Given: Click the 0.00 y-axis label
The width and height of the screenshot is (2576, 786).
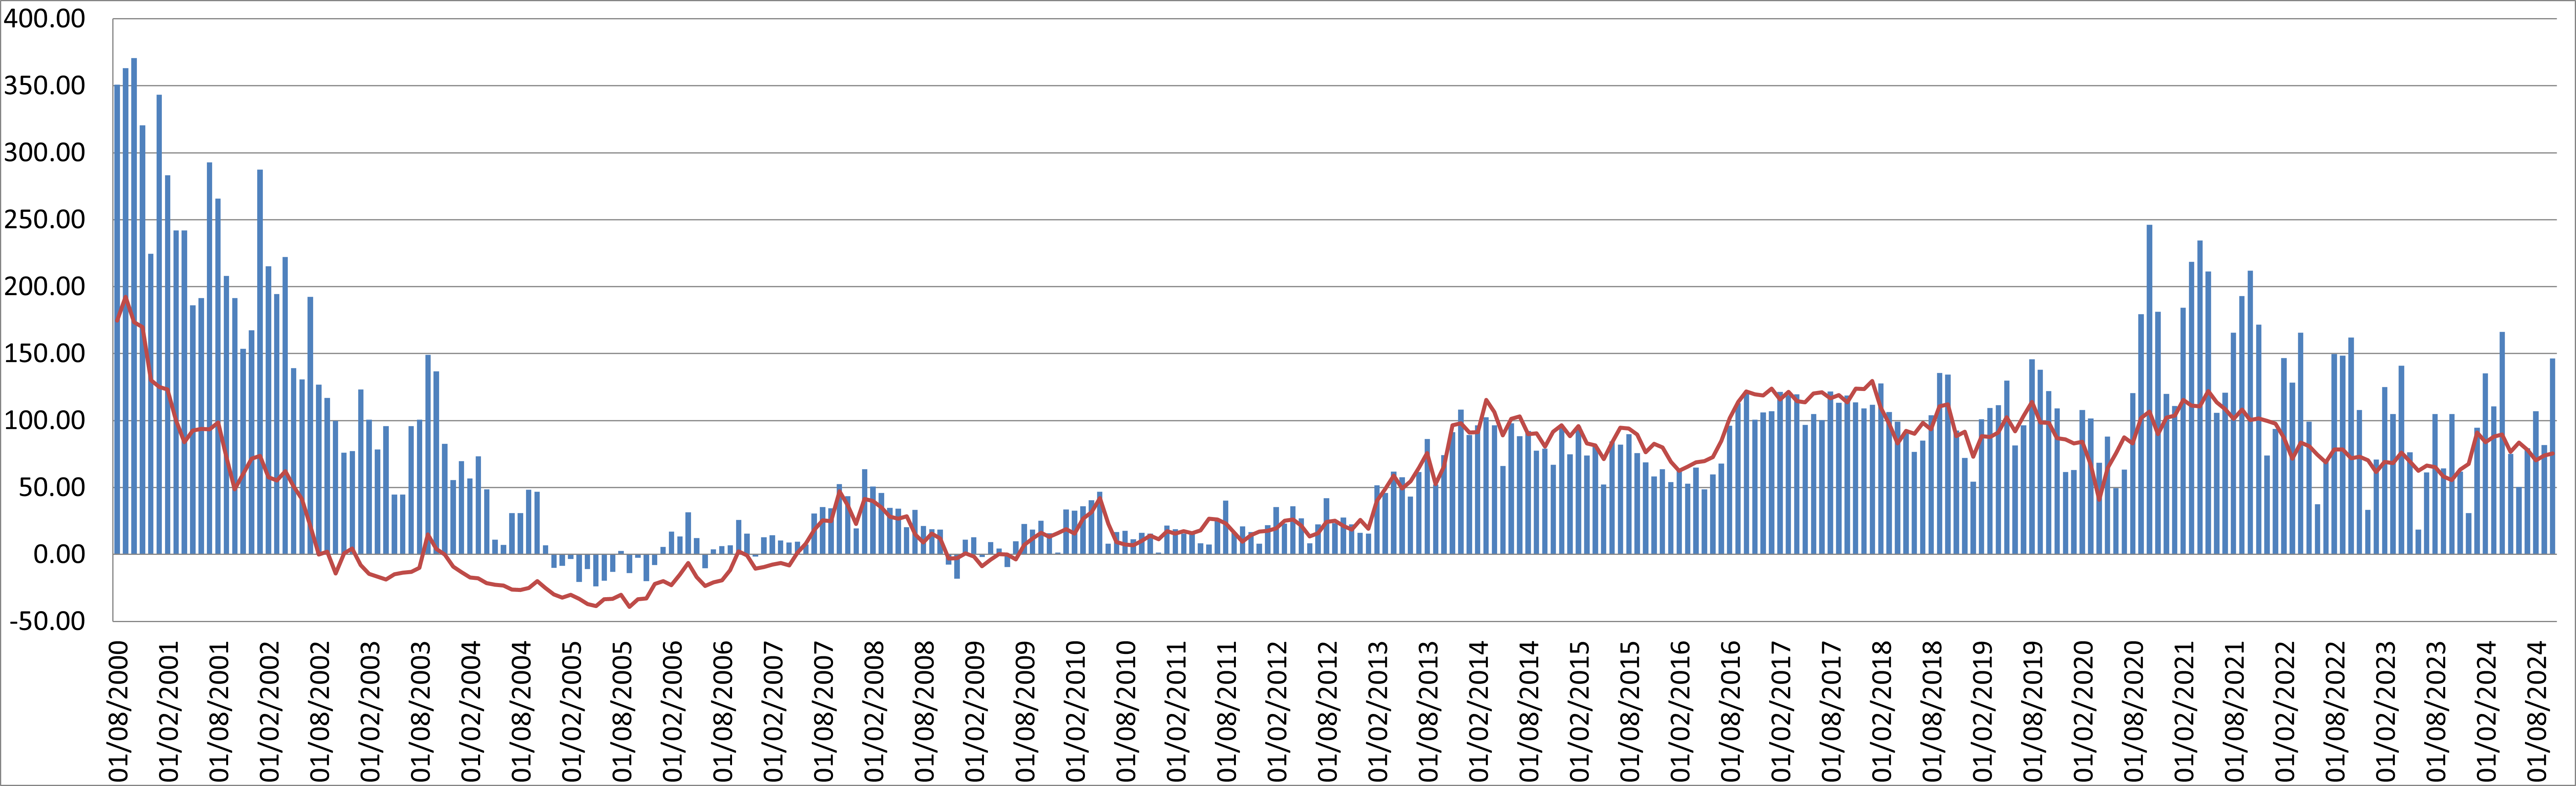Looking at the screenshot, I should pos(60,555).
